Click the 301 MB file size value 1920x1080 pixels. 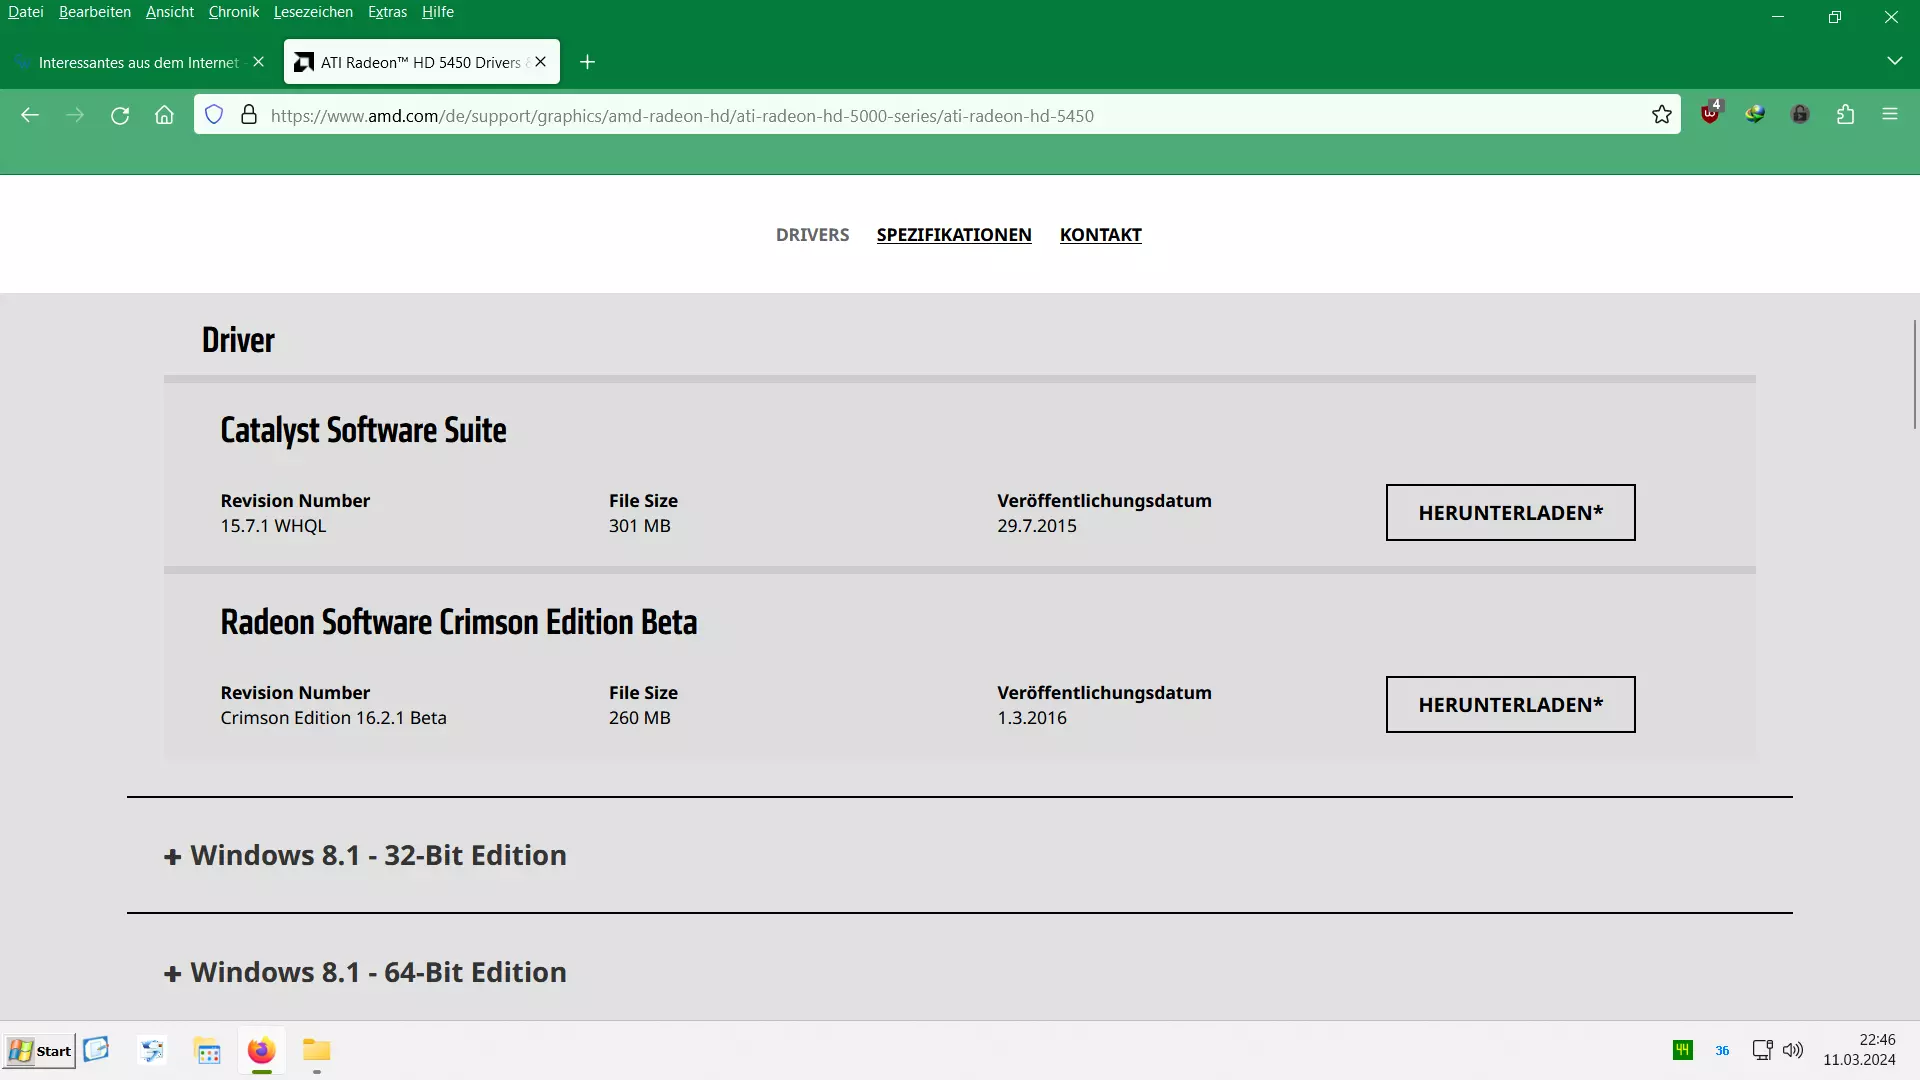(640, 526)
